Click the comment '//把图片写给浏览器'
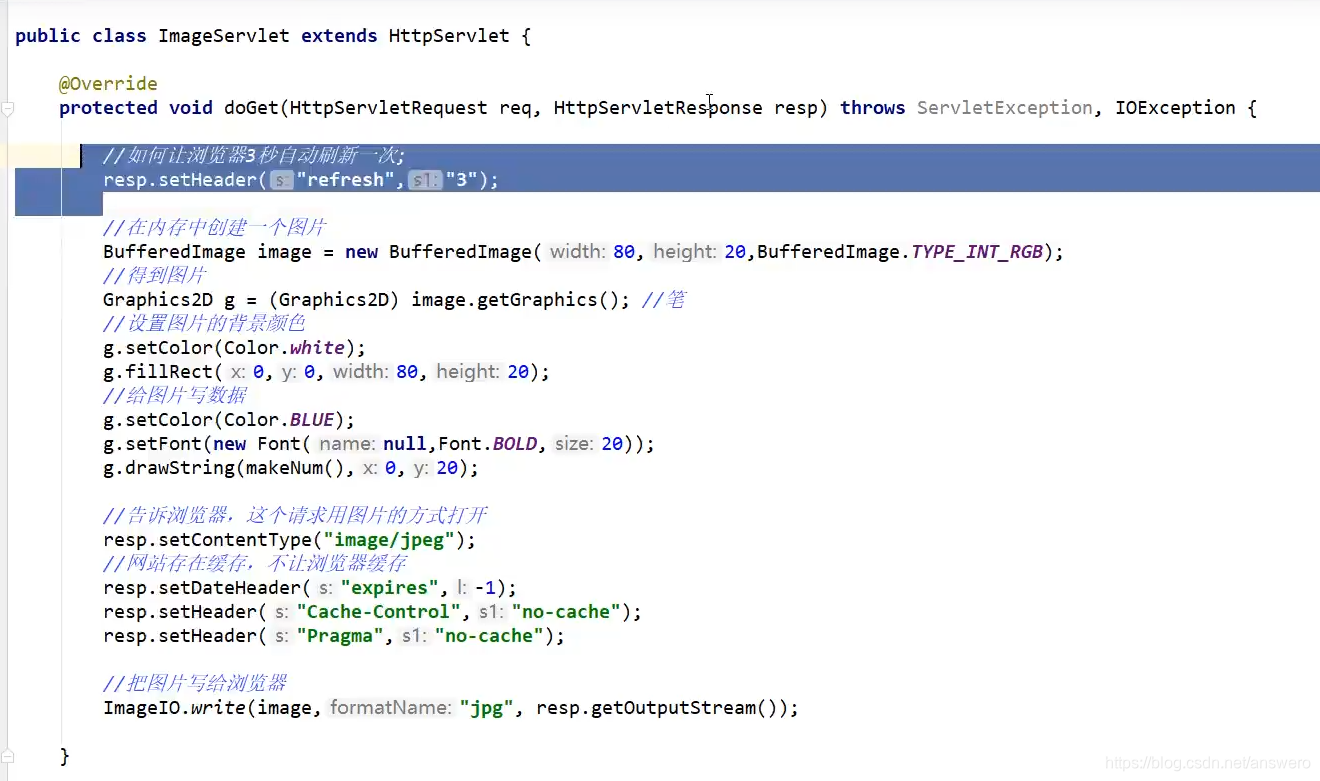 click(195, 684)
